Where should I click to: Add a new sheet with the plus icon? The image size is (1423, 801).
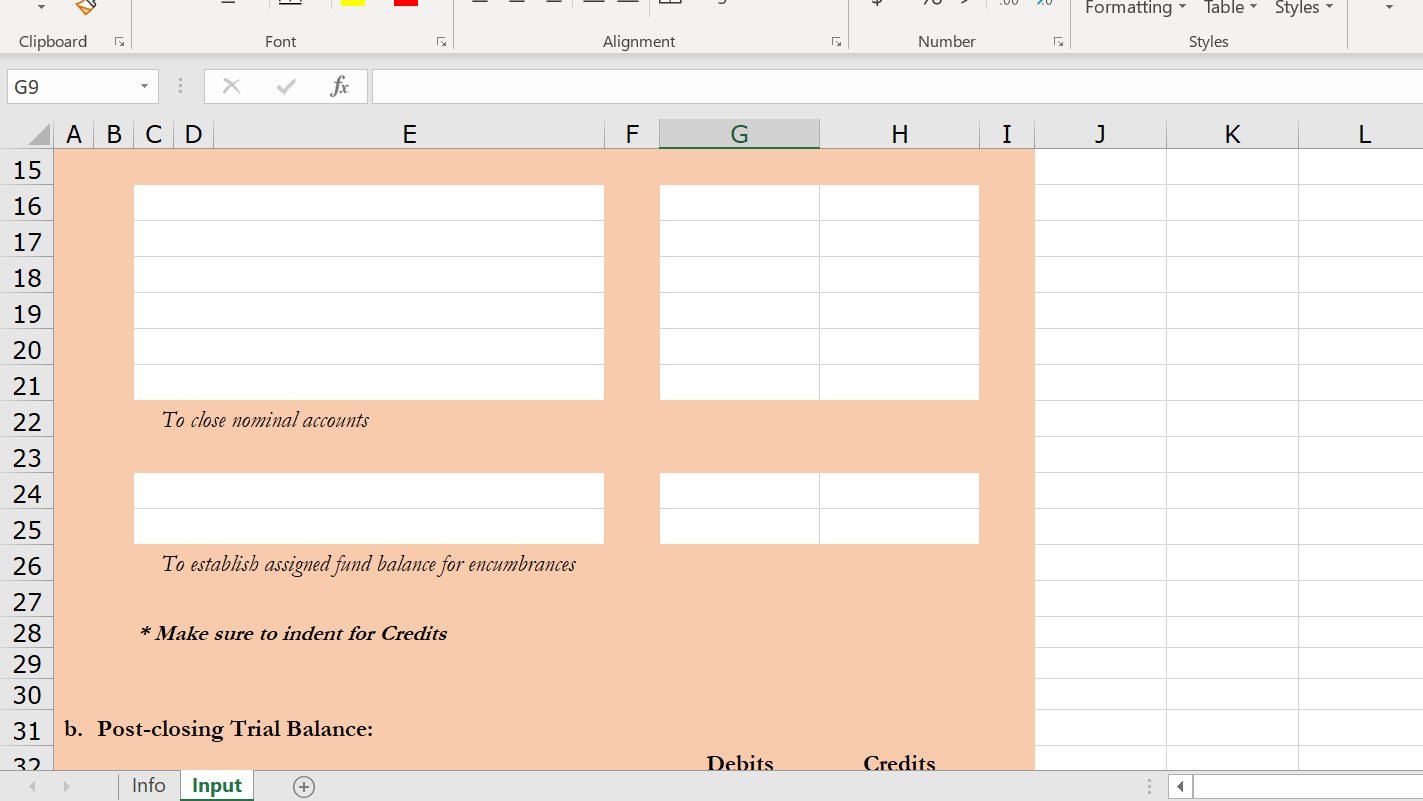(x=304, y=787)
